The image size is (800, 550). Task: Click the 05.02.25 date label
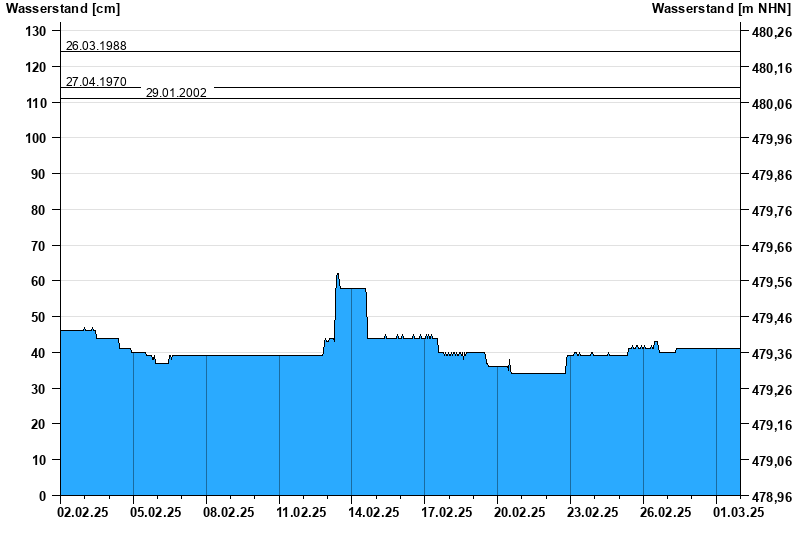point(157,512)
